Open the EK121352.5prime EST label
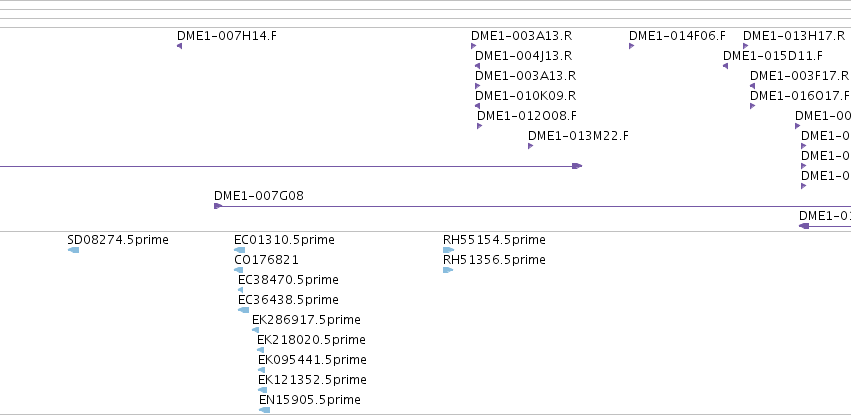Image resolution: width=851 pixels, height=415 pixels. point(312,380)
